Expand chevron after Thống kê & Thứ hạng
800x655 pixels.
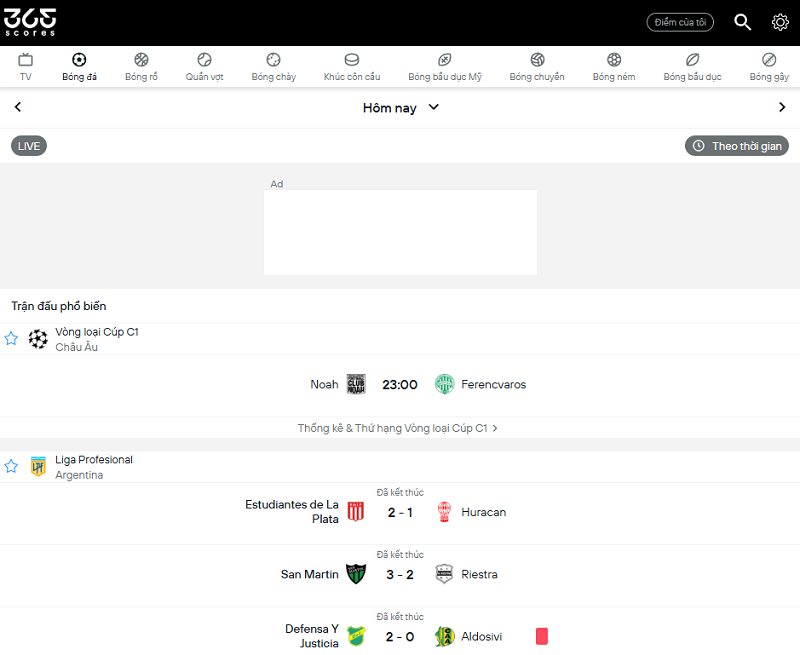pyautogui.click(x=494, y=429)
